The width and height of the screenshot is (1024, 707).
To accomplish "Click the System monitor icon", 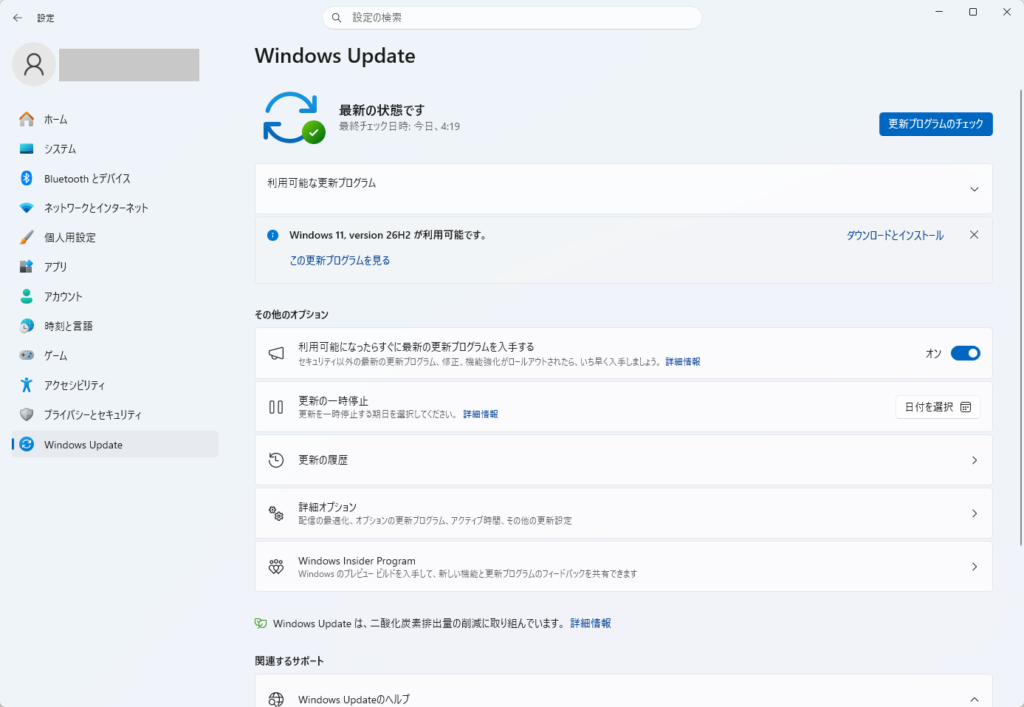I will (x=26, y=149).
